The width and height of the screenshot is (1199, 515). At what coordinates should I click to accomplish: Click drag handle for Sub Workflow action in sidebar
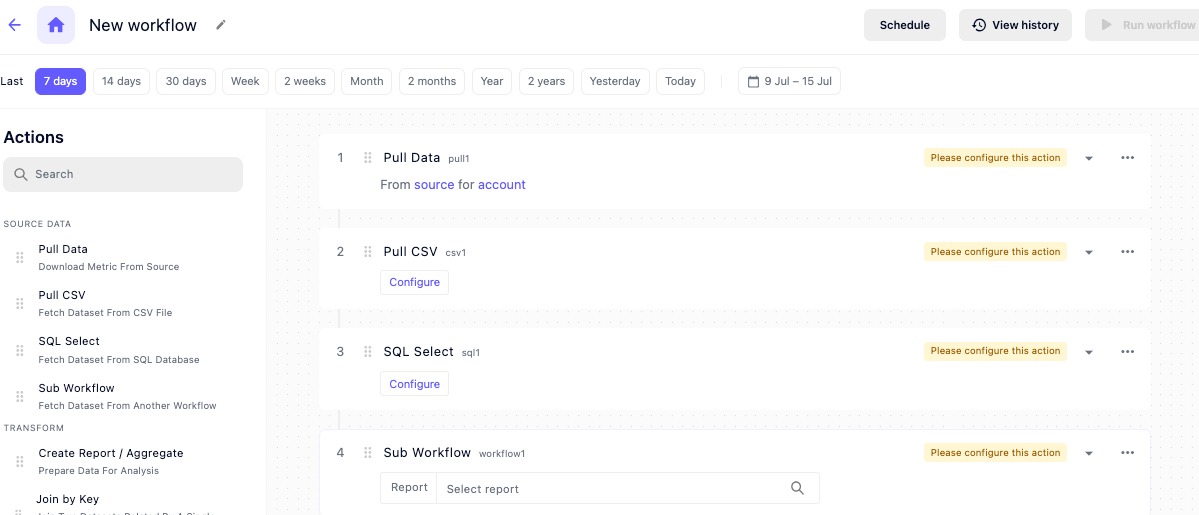click(19, 396)
